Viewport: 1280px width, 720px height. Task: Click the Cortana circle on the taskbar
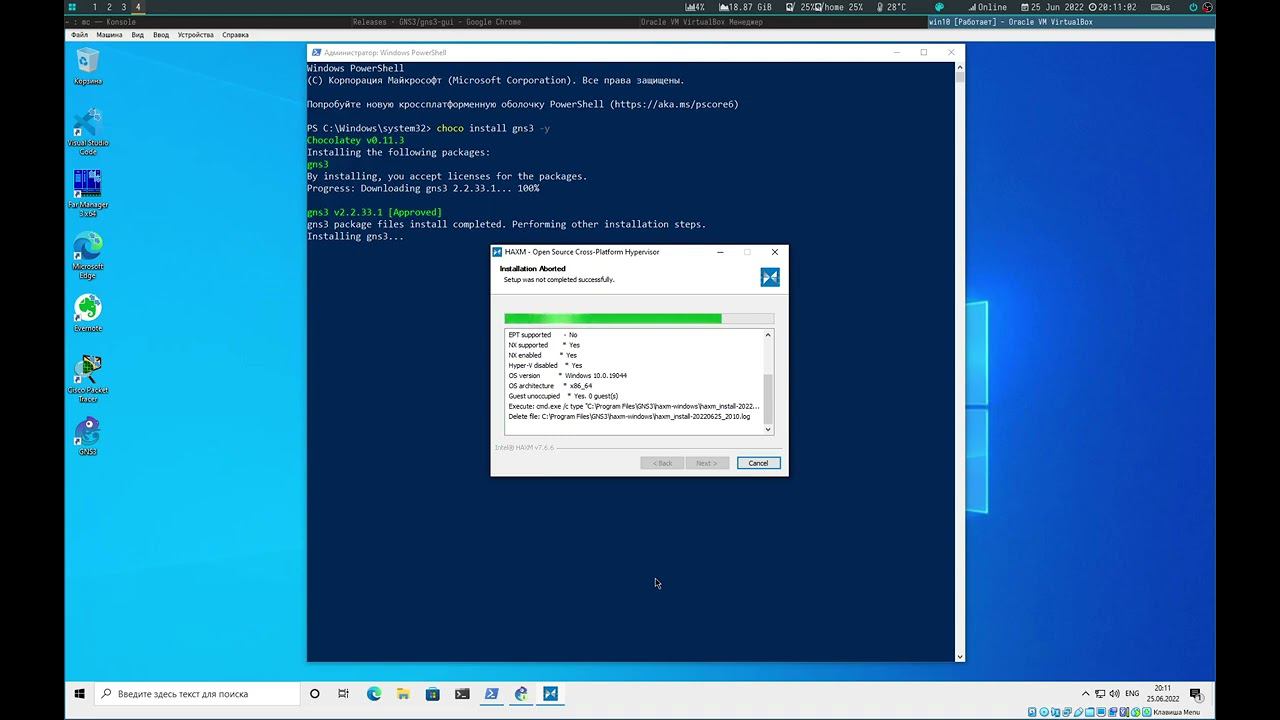point(315,694)
